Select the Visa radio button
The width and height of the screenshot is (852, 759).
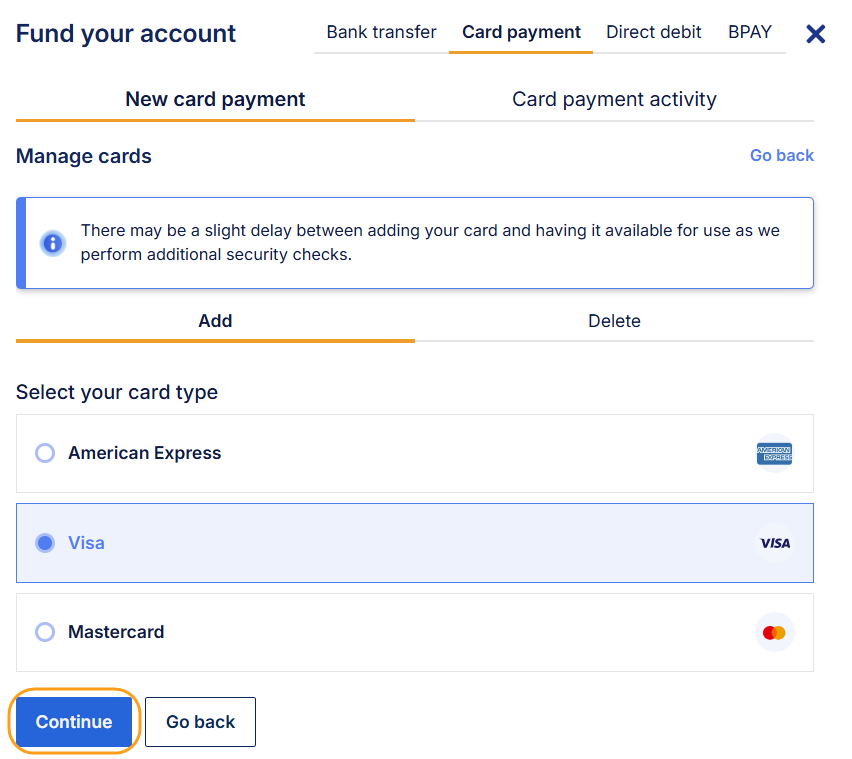45,543
